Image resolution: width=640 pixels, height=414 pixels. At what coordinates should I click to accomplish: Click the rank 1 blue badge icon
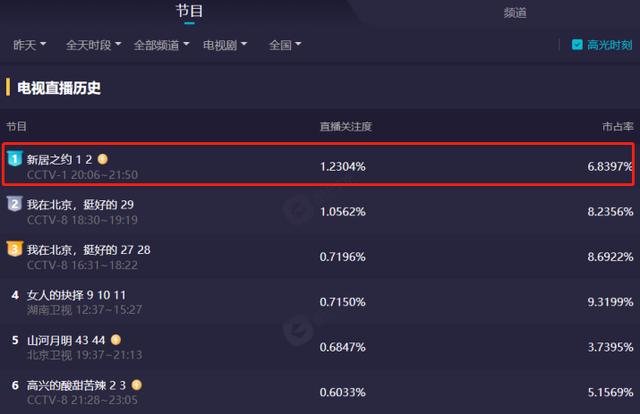[x=15, y=158]
